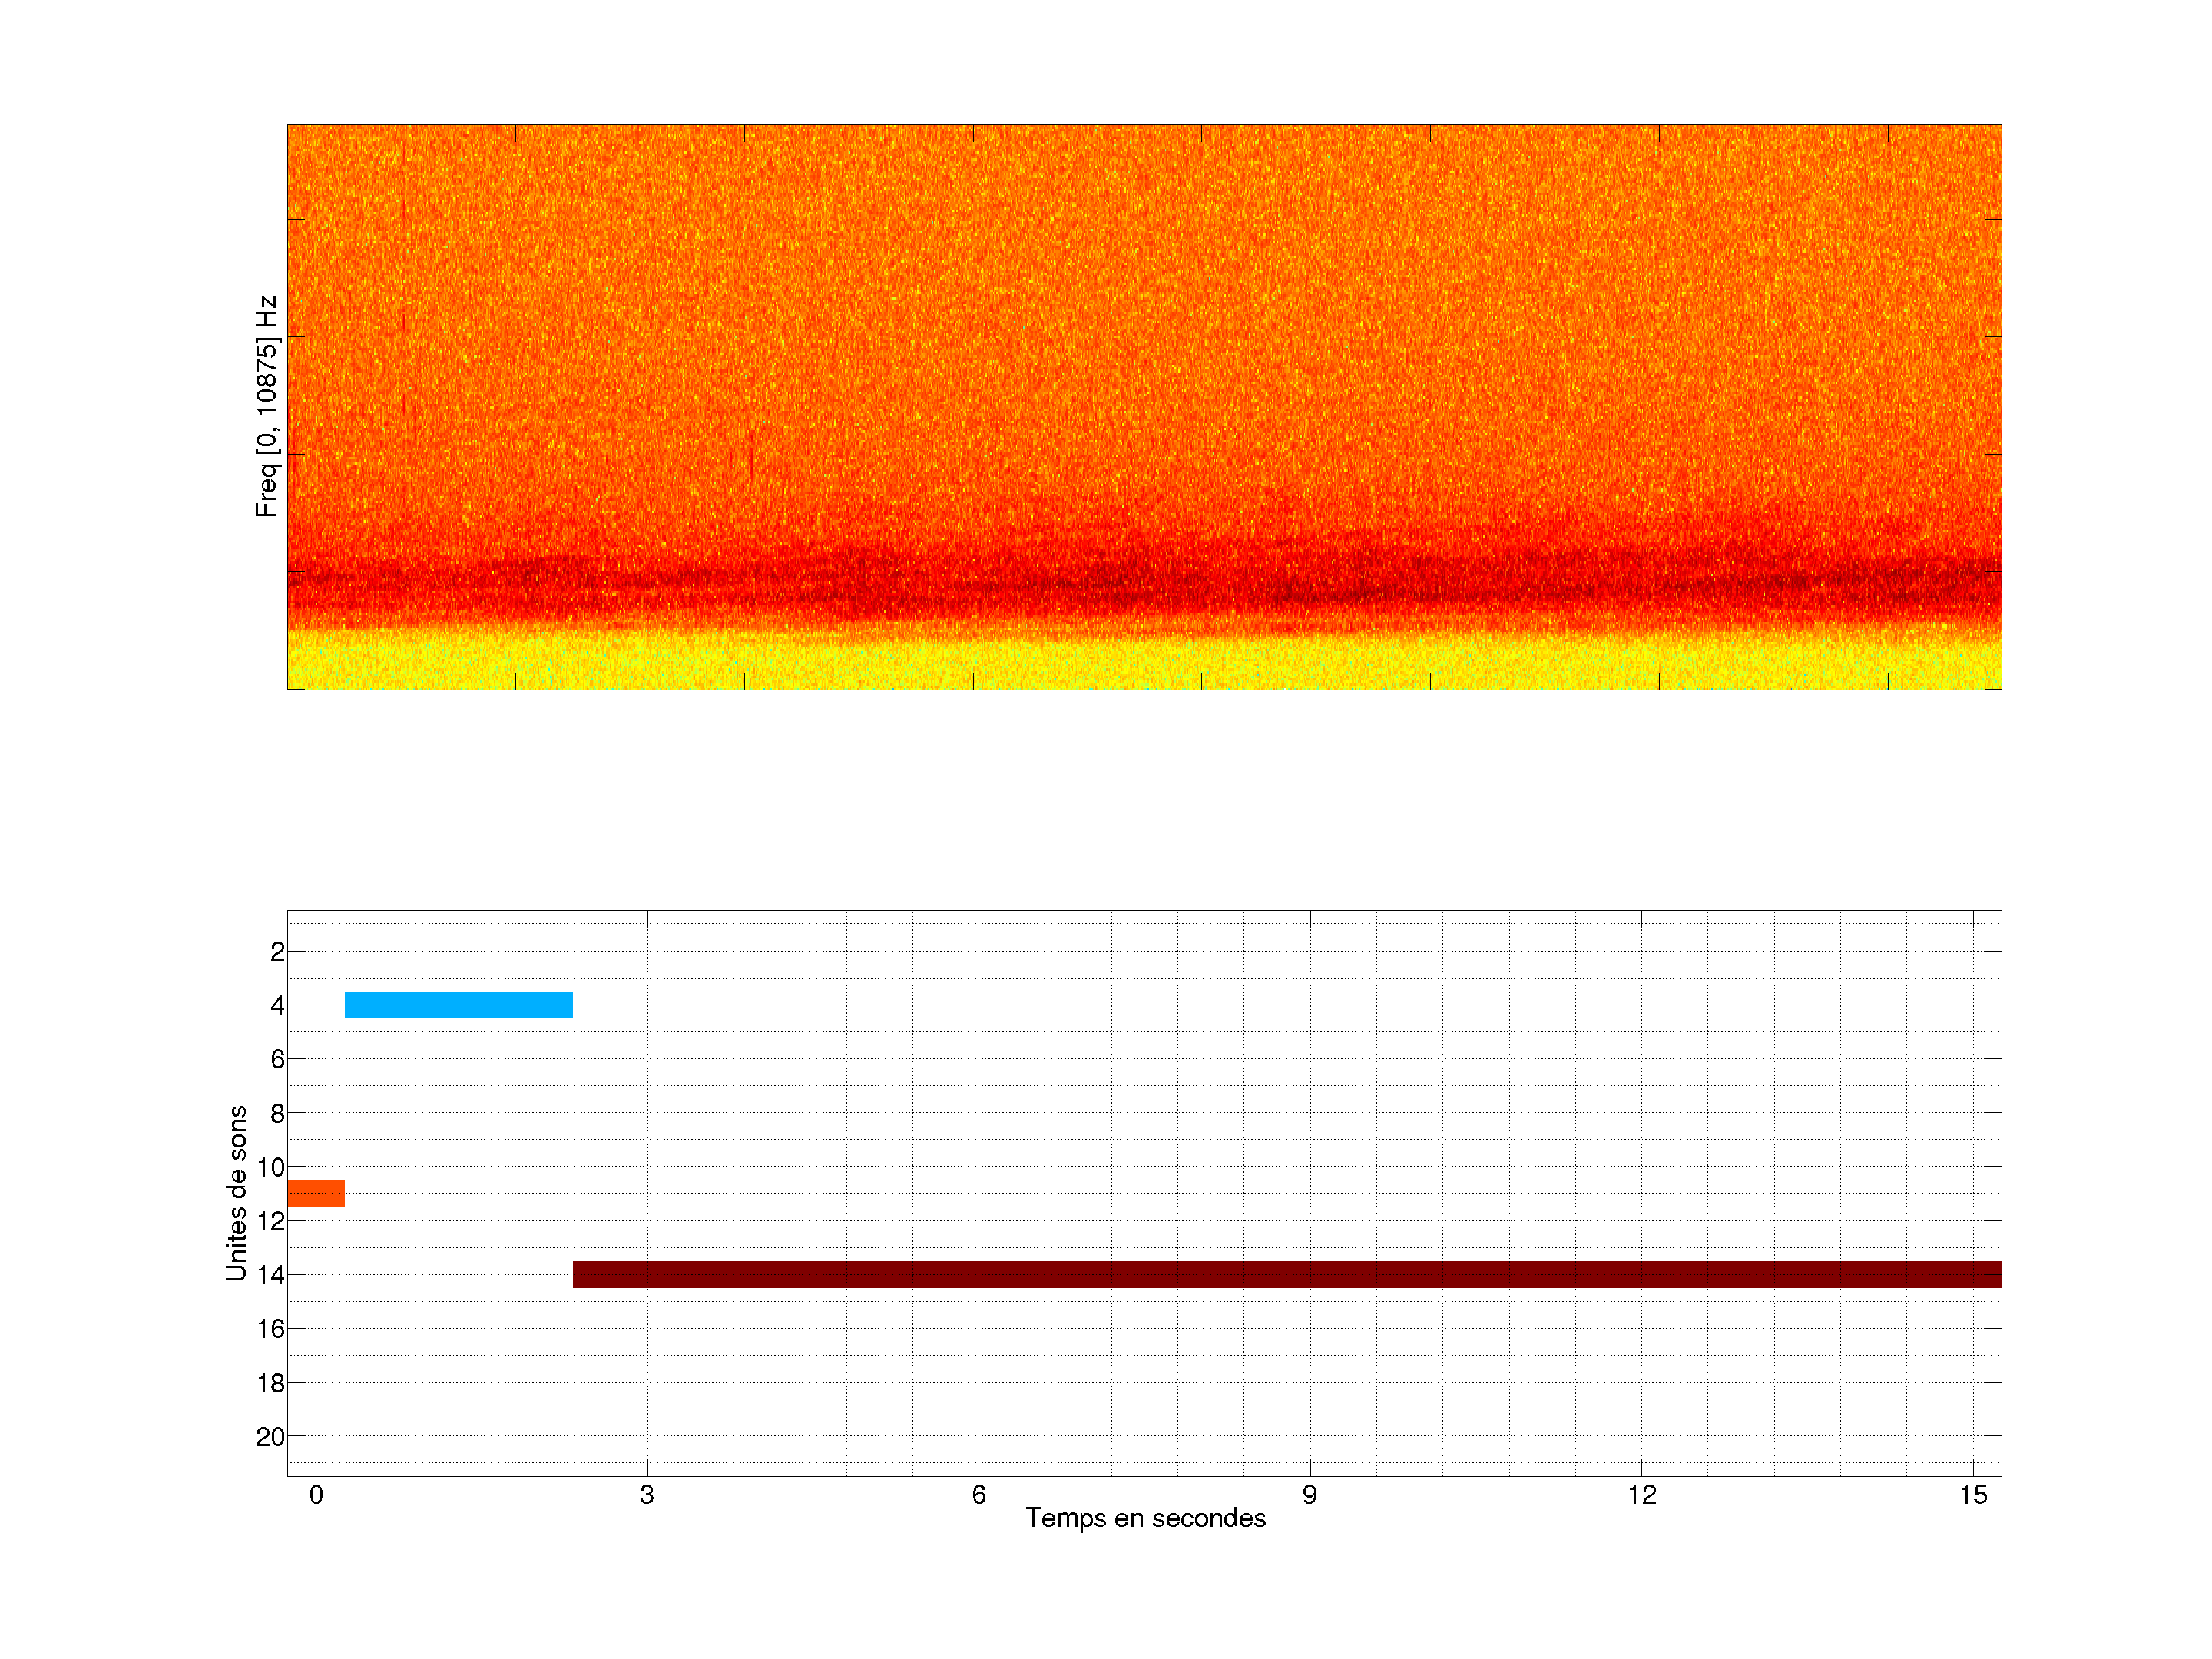Click the y-axis tick label 8
The height and width of the screenshot is (1659, 2212).
click(x=277, y=1113)
